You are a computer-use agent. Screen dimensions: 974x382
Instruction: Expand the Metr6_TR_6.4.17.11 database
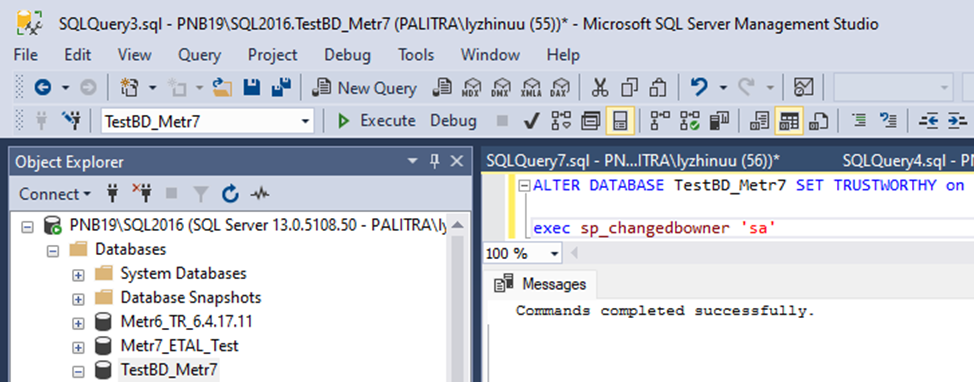pyautogui.click(x=78, y=322)
